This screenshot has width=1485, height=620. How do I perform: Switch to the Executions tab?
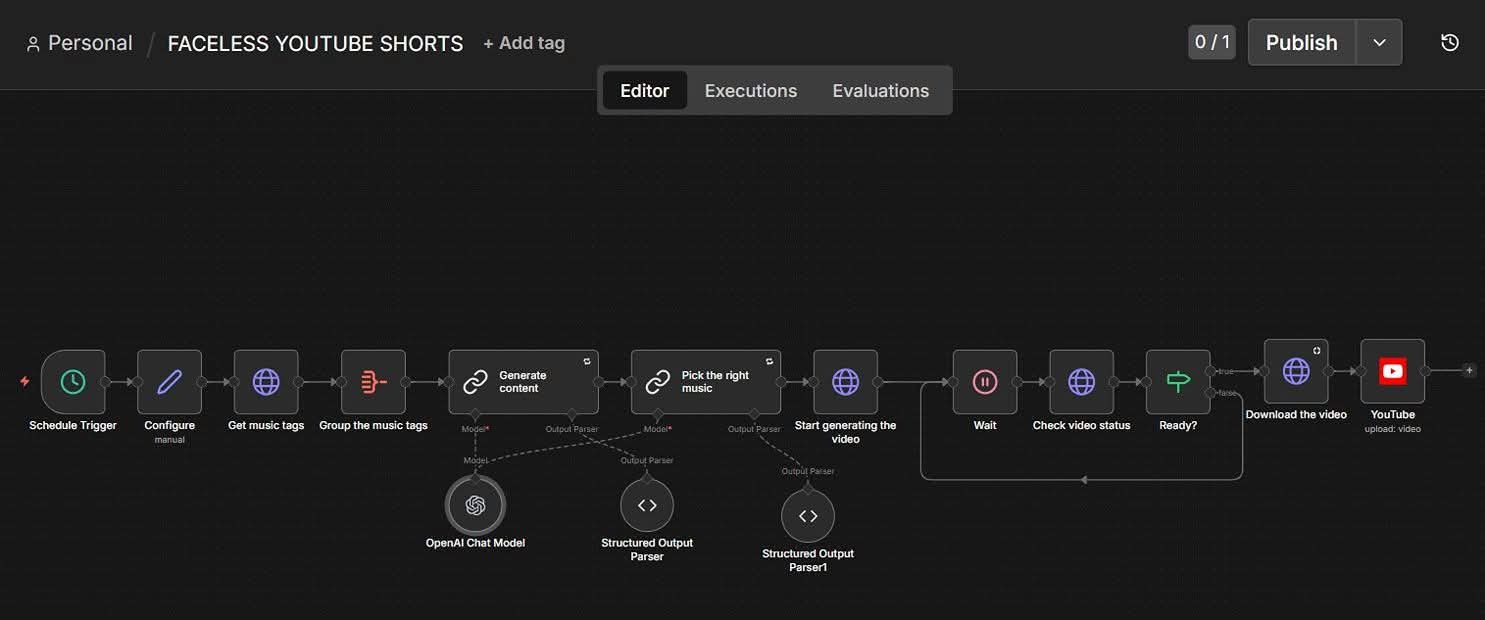point(751,90)
